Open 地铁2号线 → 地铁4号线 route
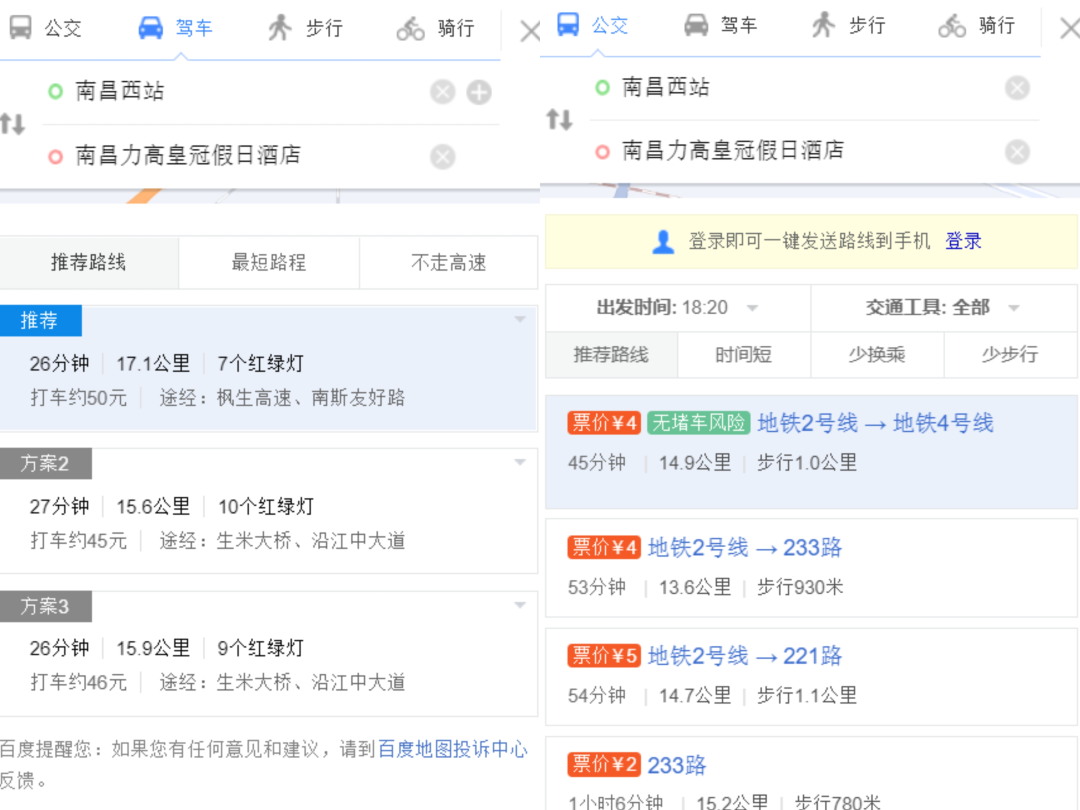 coord(875,423)
